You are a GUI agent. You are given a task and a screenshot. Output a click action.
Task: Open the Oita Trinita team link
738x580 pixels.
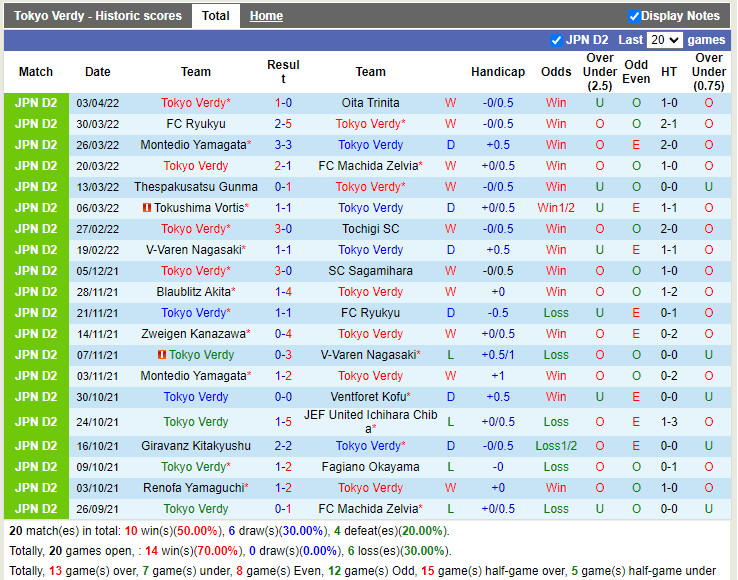tap(370, 103)
